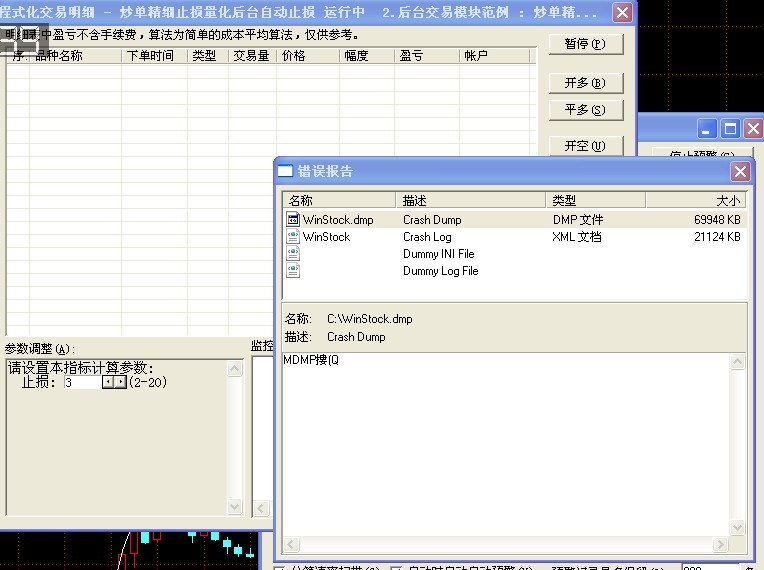Click the 开空(U) open short button
This screenshot has height=570, width=764.
pyautogui.click(x=585, y=146)
